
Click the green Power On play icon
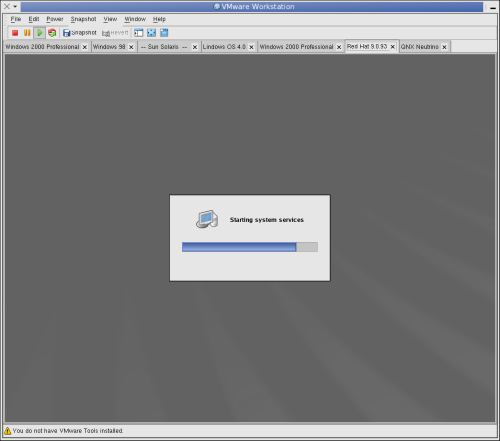point(40,33)
